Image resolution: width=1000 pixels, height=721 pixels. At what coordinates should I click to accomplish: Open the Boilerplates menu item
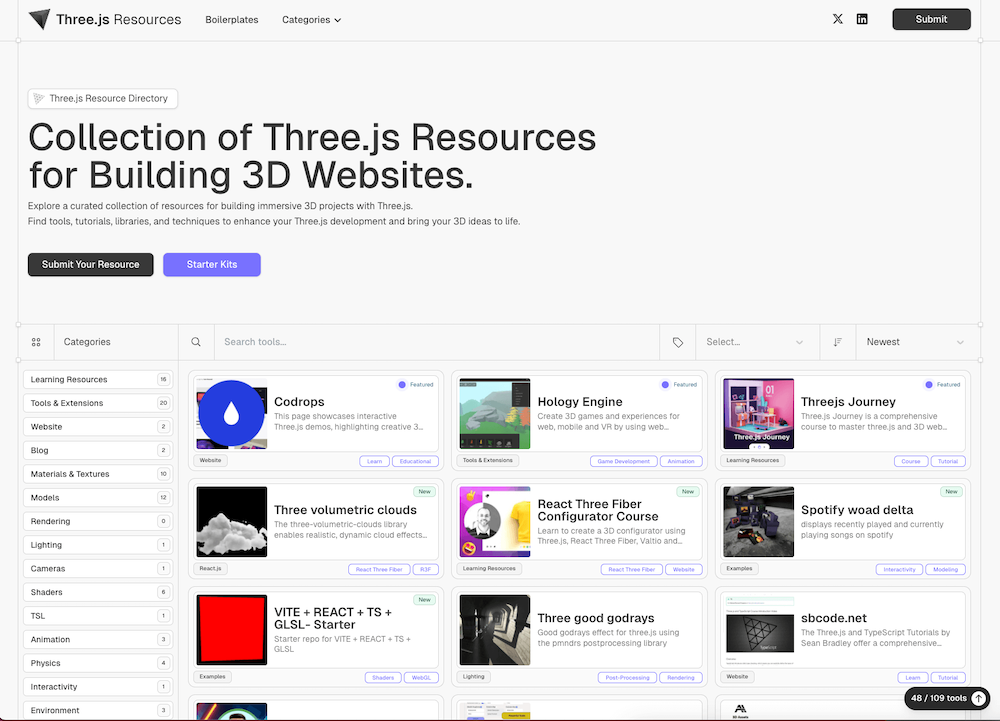[x=231, y=18]
